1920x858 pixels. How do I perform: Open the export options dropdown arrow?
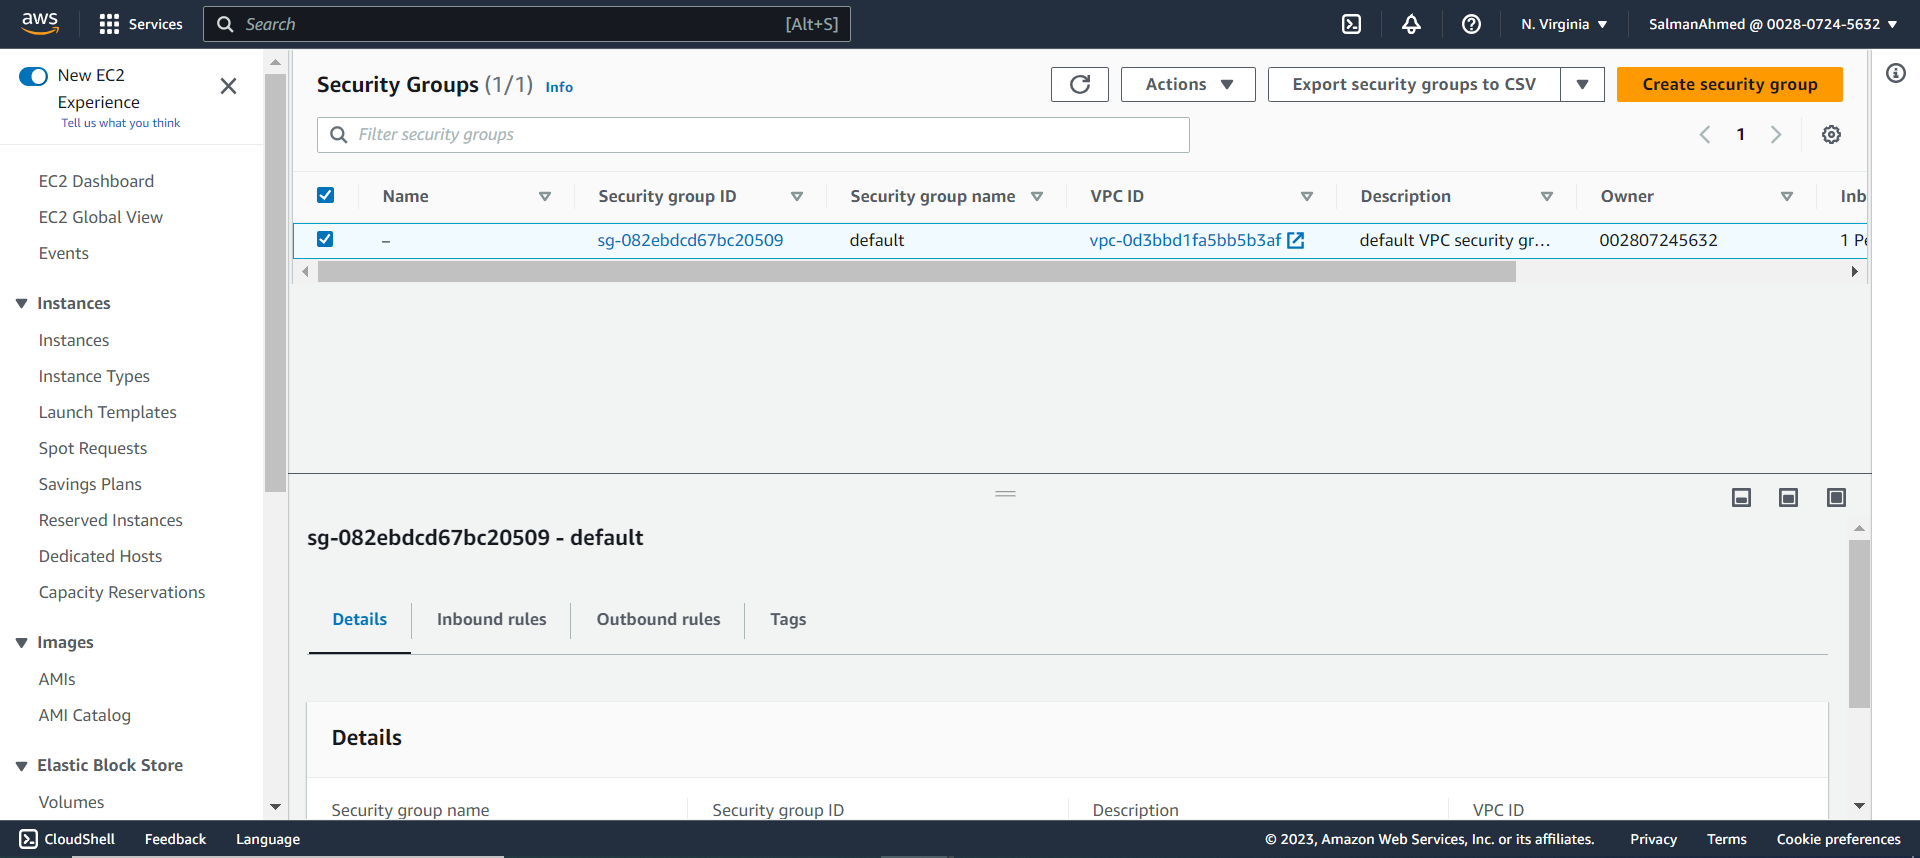tap(1582, 84)
